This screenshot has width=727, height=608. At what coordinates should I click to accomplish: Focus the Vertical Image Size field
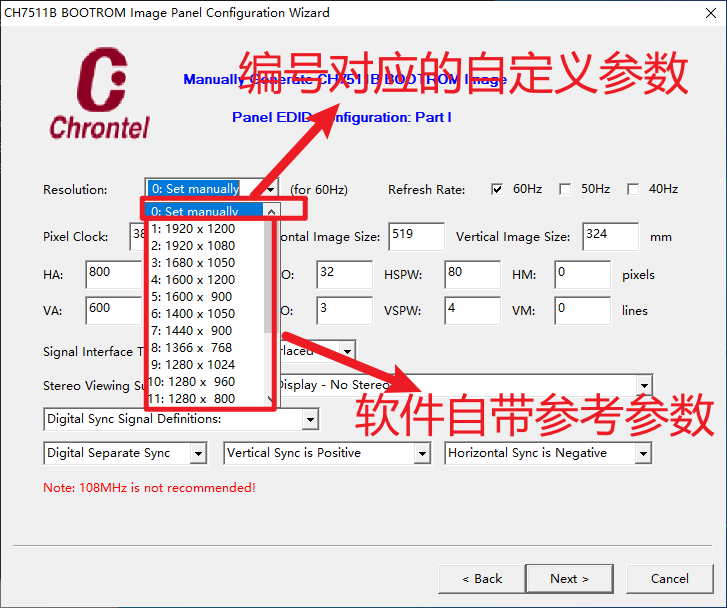(610, 237)
